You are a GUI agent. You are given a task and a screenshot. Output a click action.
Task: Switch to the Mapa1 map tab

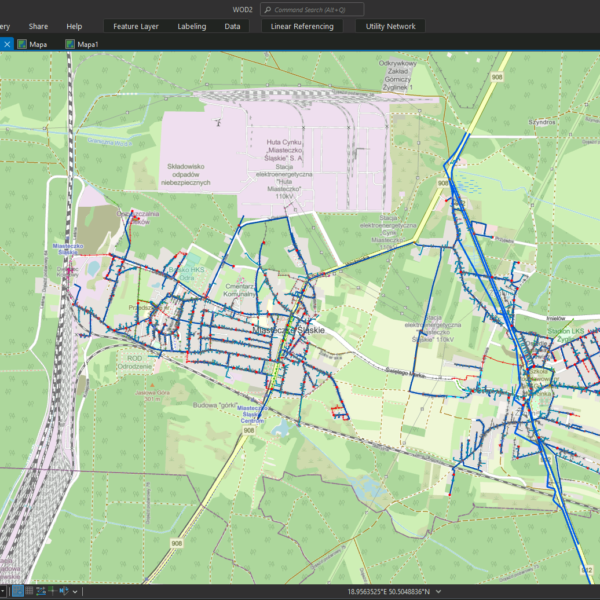(x=84, y=44)
